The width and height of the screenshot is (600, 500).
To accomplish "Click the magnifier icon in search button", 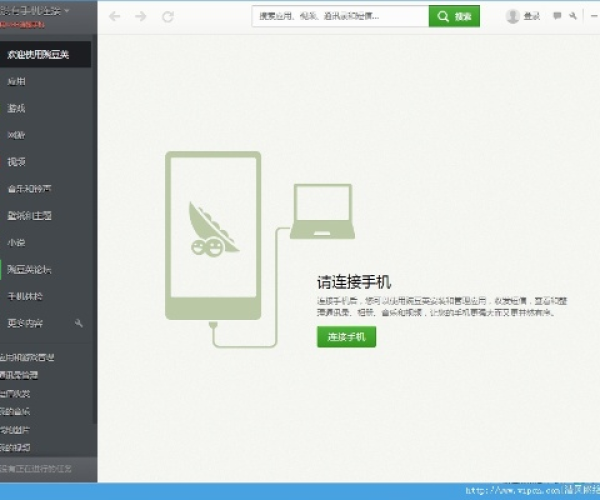I will 443,16.
